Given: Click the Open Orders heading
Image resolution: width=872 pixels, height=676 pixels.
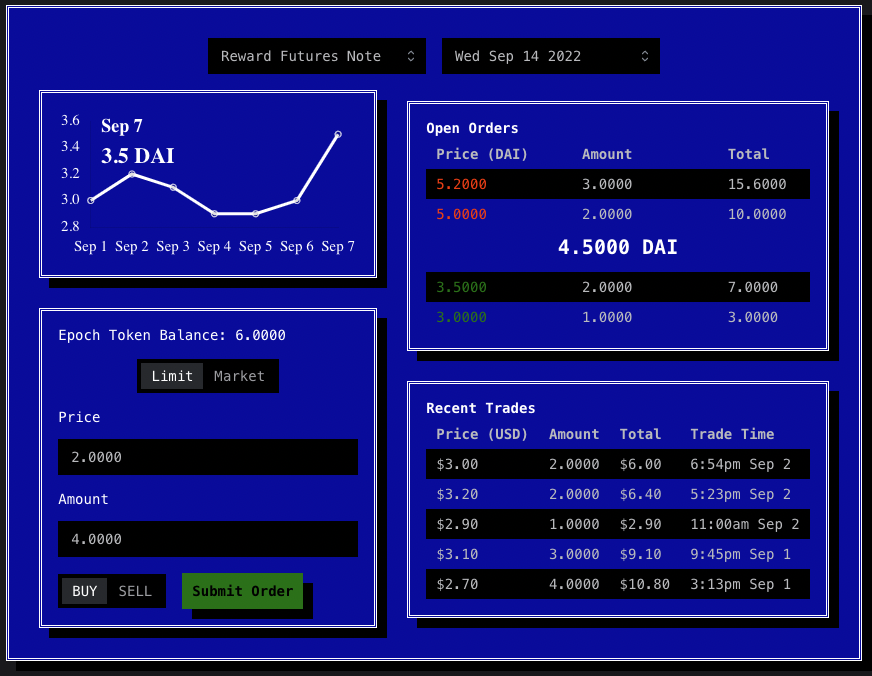Looking at the screenshot, I should coord(472,128).
